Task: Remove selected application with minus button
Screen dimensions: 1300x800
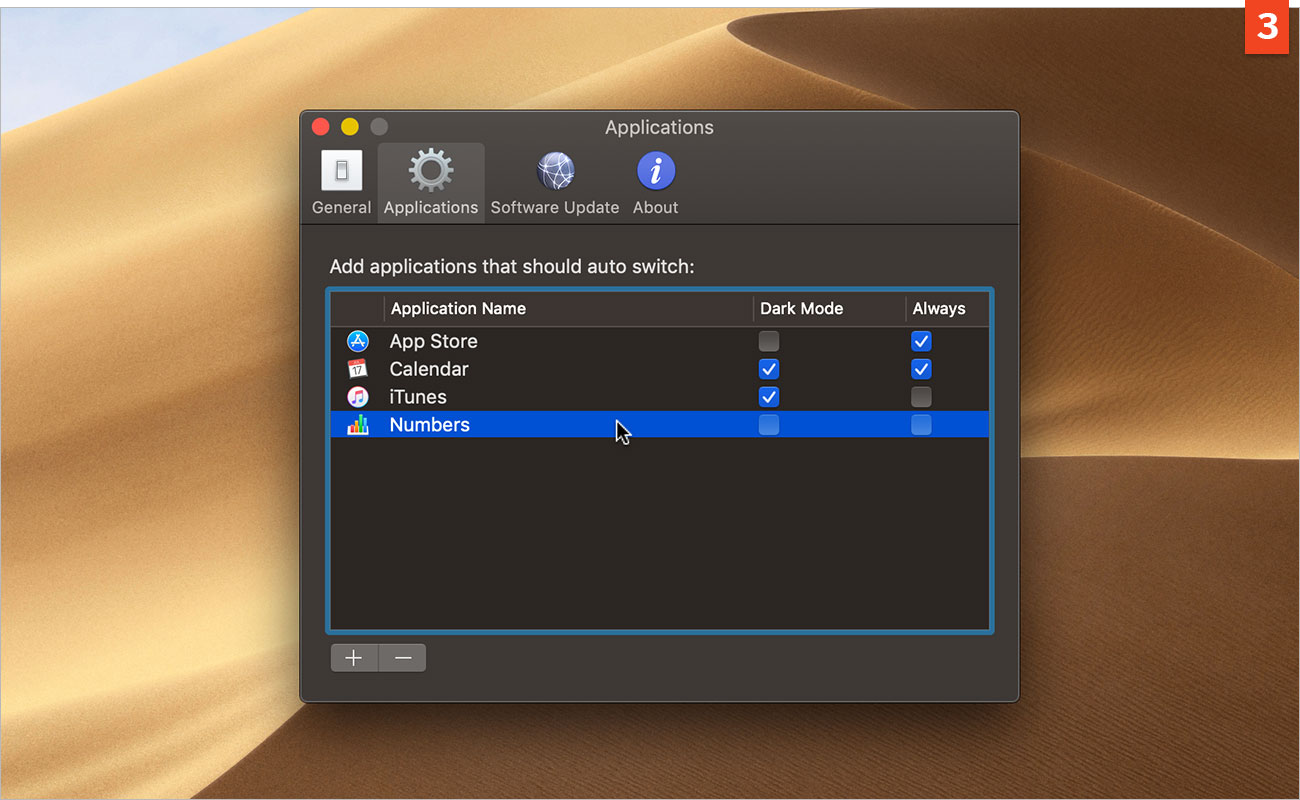Action: pos(403,658)
